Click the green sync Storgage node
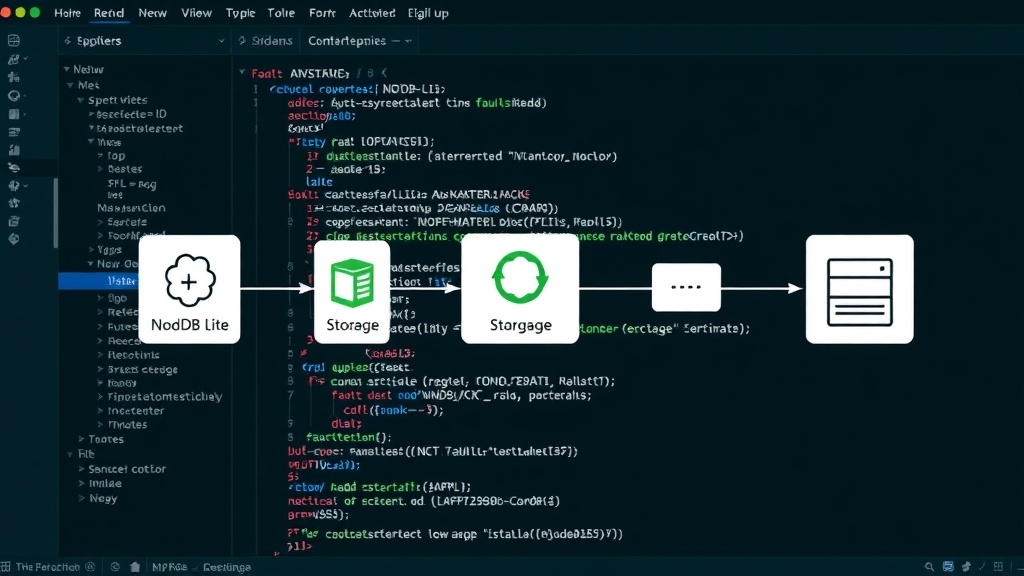This screenshot has height=576, width=1024. [x=520, y=289]
